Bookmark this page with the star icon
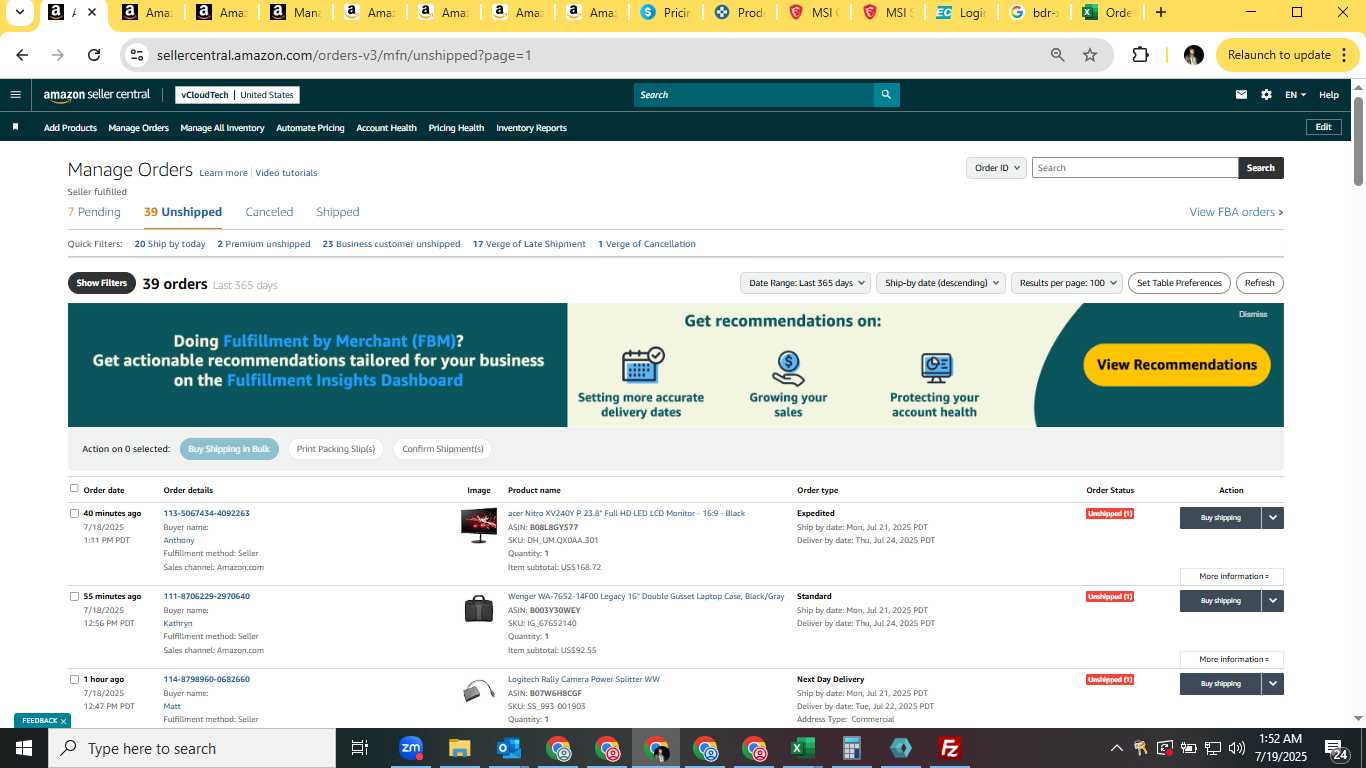The image size is (1366, 768). pos(1090,55)
